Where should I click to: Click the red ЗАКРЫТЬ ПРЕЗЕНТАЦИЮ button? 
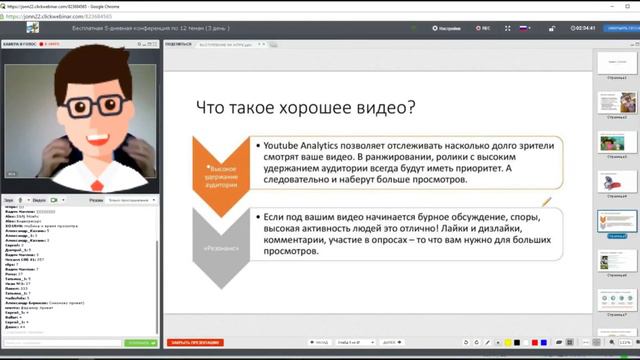click(x=195, y=342)
